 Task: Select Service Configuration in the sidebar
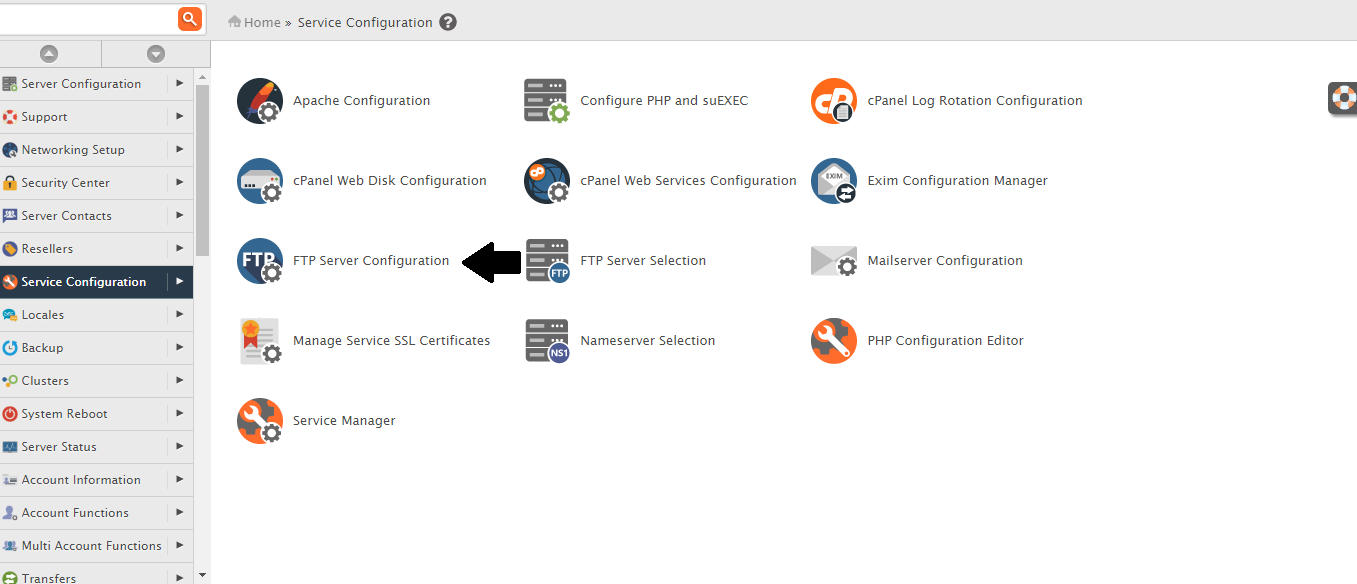point(84,282)
